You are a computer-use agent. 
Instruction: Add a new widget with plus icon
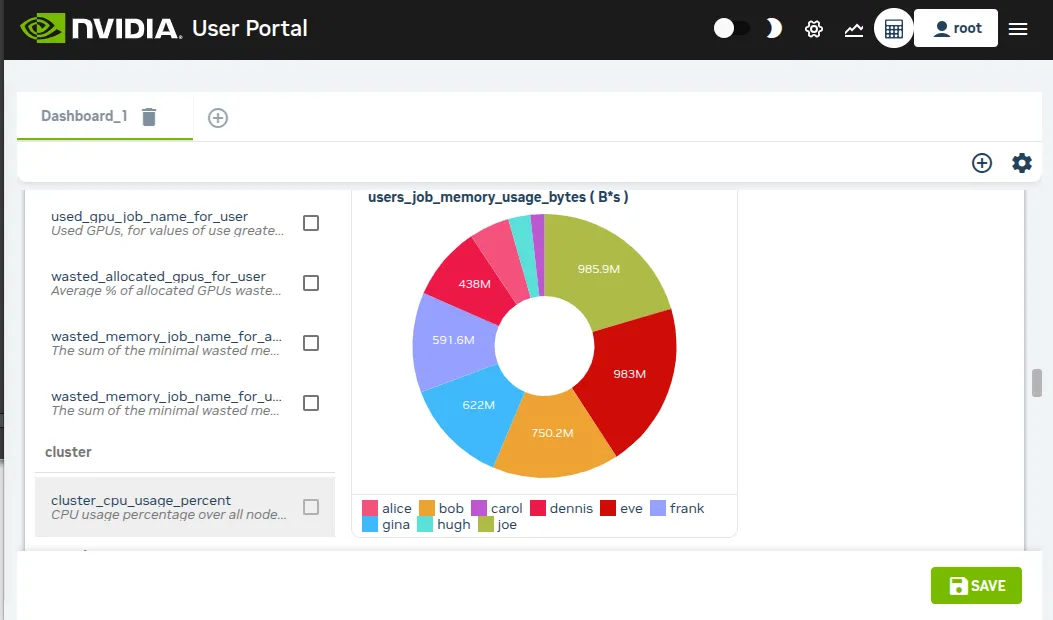[x=982, y=163]
